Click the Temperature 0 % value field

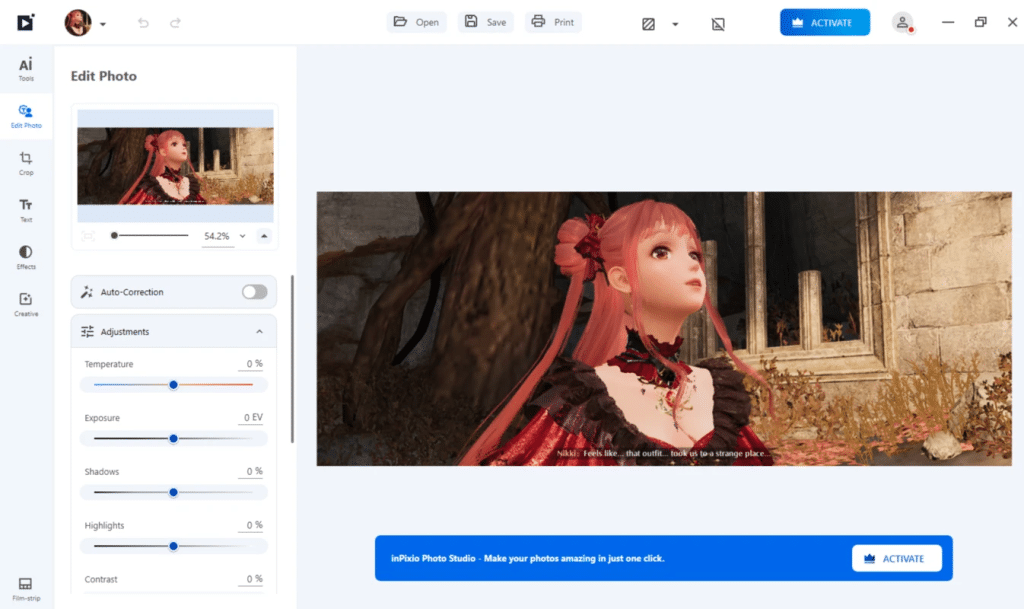pos(251,364)
